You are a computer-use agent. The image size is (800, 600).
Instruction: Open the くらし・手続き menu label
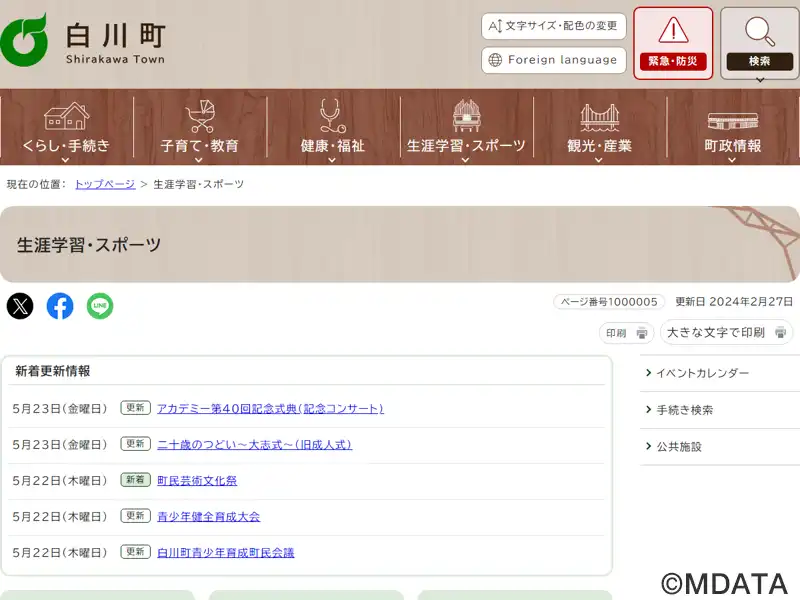66,145
